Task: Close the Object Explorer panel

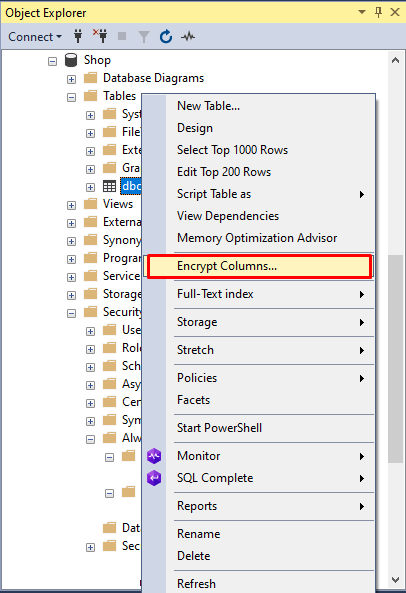Action: [395, 12]
